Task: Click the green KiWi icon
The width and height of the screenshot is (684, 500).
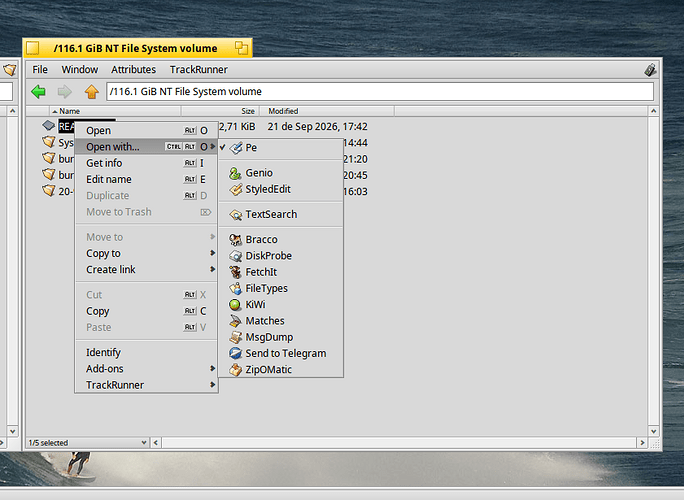Action: point(236,305)
